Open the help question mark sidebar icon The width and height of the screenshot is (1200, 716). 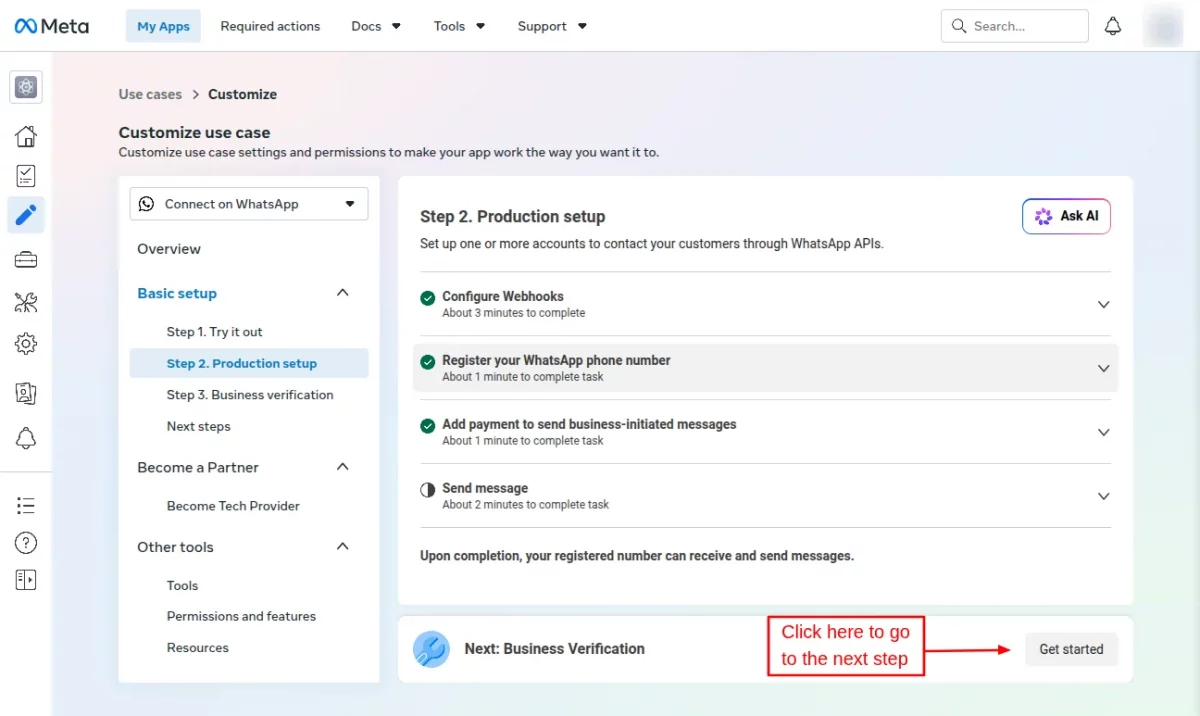(x=26, y=543)
